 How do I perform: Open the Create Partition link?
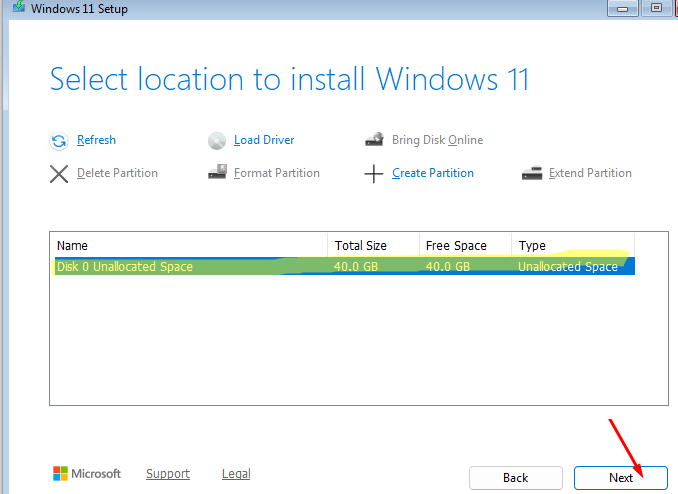[x=433, y=173]
